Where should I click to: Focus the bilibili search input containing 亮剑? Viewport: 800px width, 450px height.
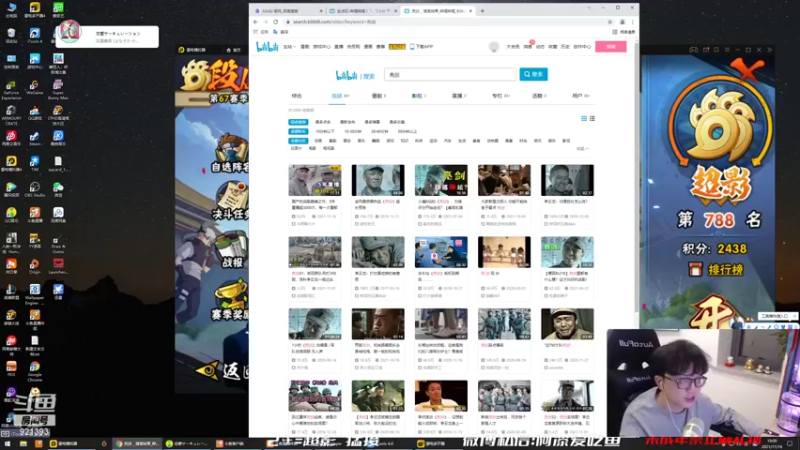[x=450, y=74]
